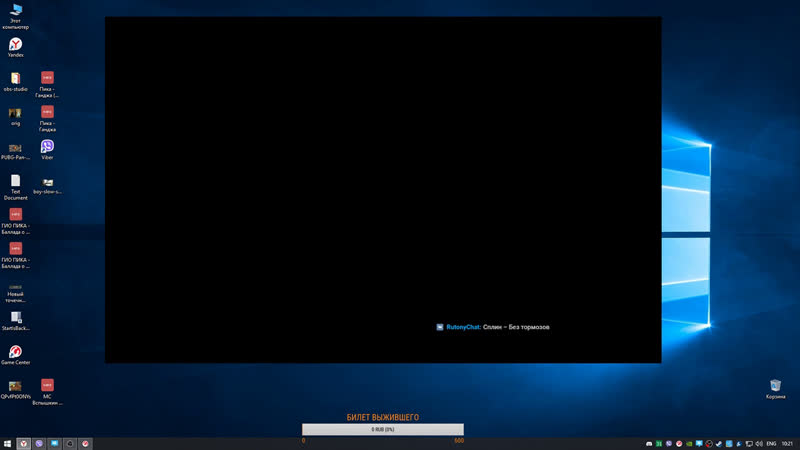Switch to OBS Studio in taskbar
Viewport: 800px width, 450px height.
(x=70, y=444)
